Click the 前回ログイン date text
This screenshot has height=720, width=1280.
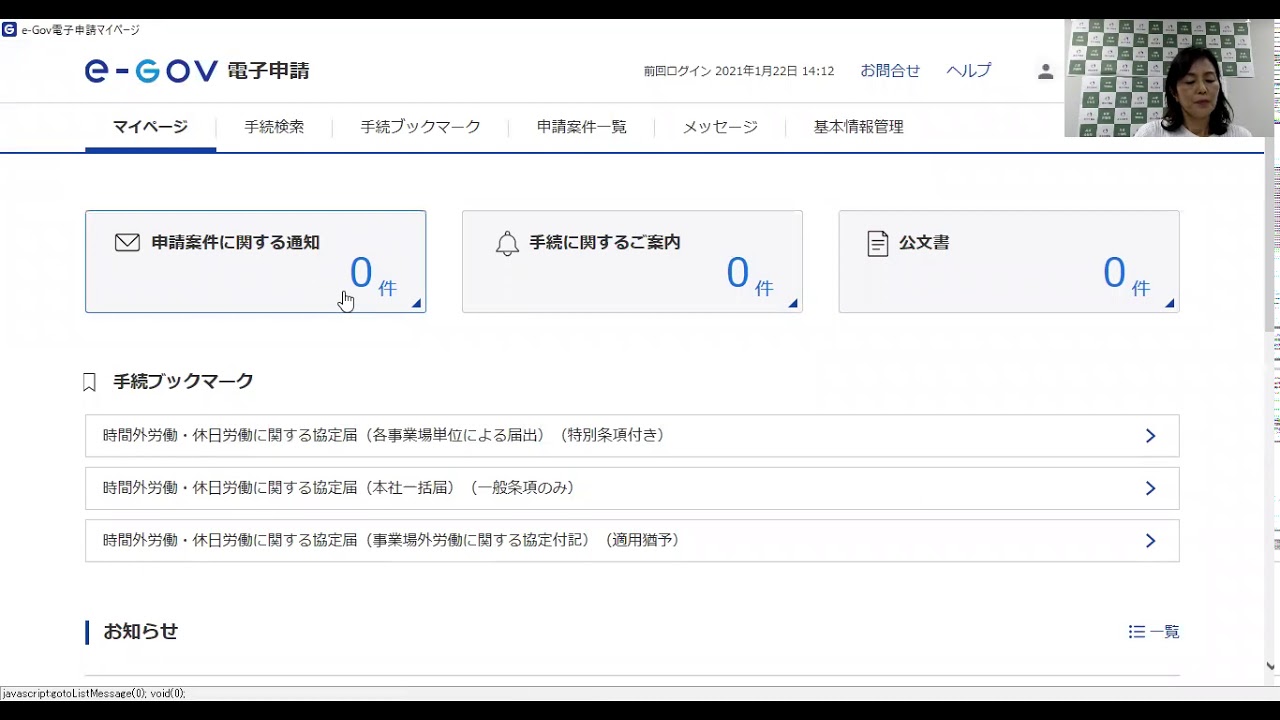click(x=738, y=72)
